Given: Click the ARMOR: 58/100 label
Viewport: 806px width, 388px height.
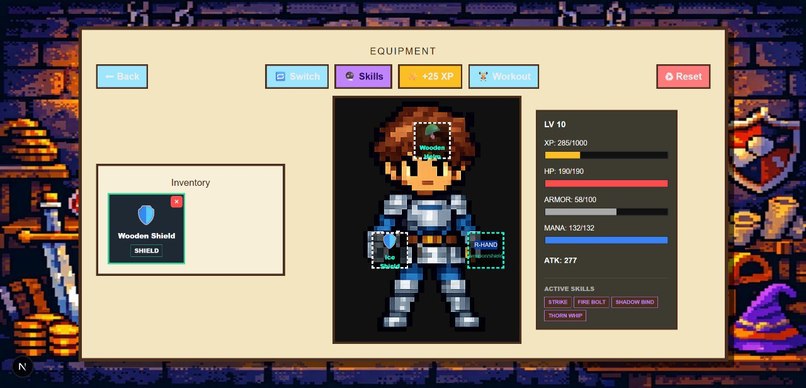Looking at the screenshot, I should (x=570, y=199).
